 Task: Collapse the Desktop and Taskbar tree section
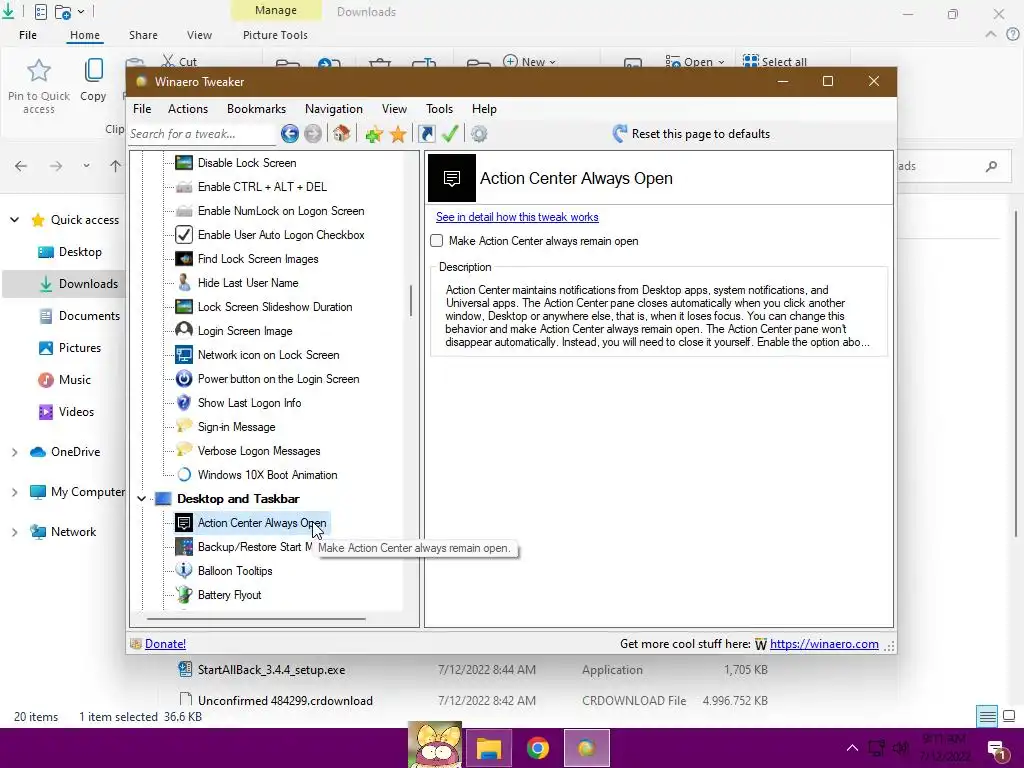142,499
